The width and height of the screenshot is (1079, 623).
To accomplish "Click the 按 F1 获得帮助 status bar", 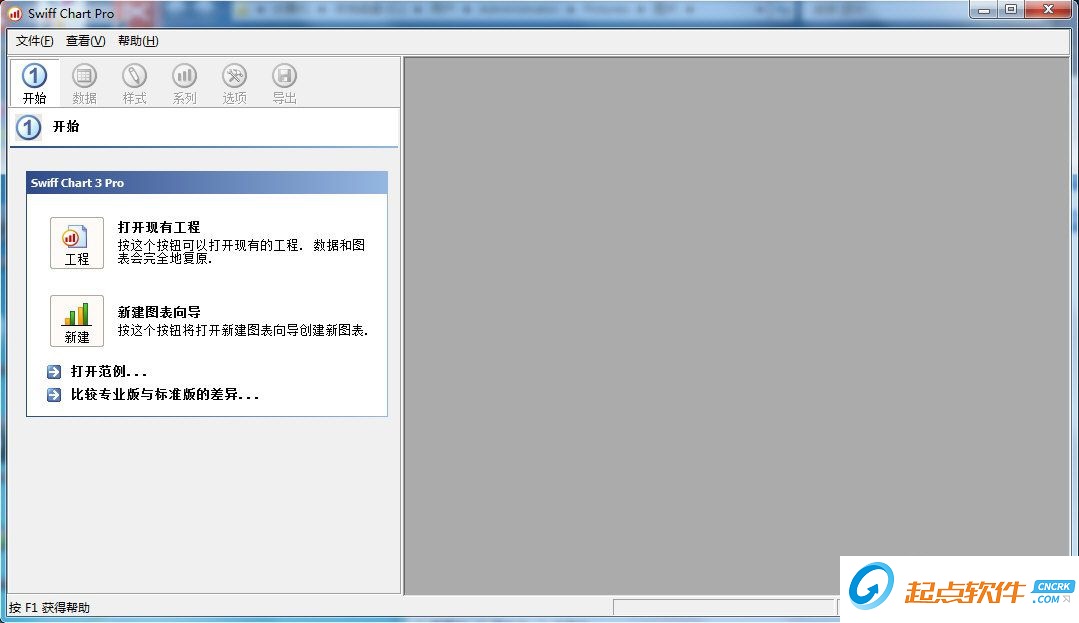I will [50, 607].
